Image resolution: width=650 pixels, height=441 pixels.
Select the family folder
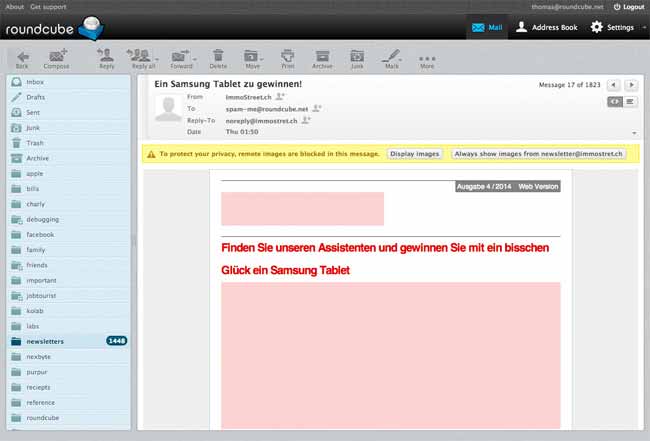(68, 250)
